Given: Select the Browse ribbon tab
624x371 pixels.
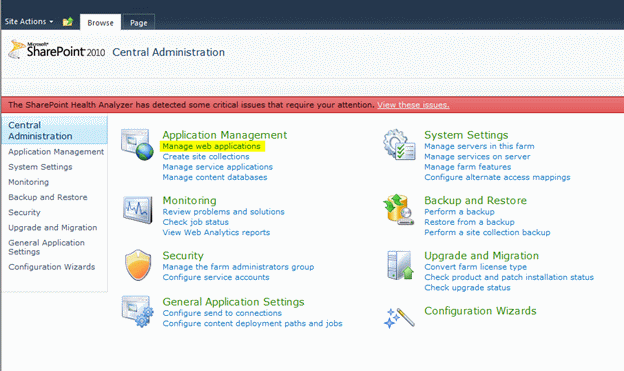Looking at the screenshot, I should (x=100, y=23).
